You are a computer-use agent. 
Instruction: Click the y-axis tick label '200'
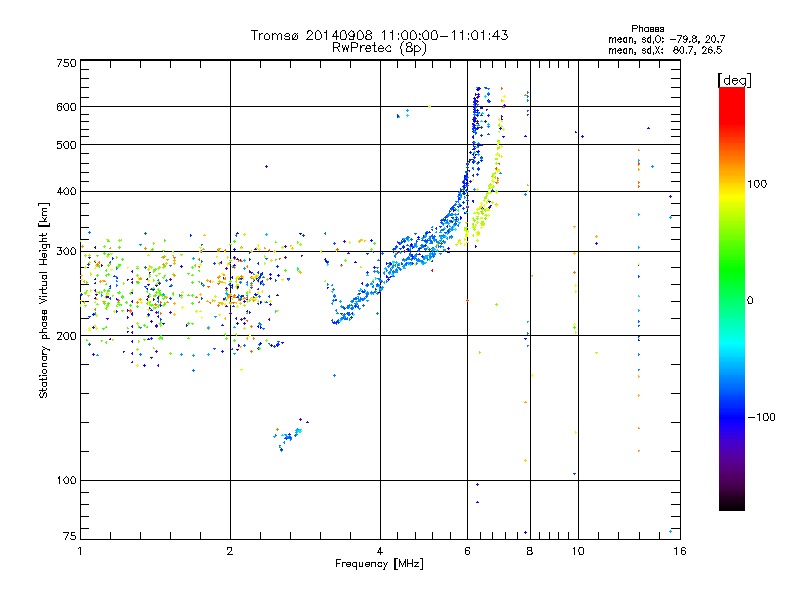point(66,336)
